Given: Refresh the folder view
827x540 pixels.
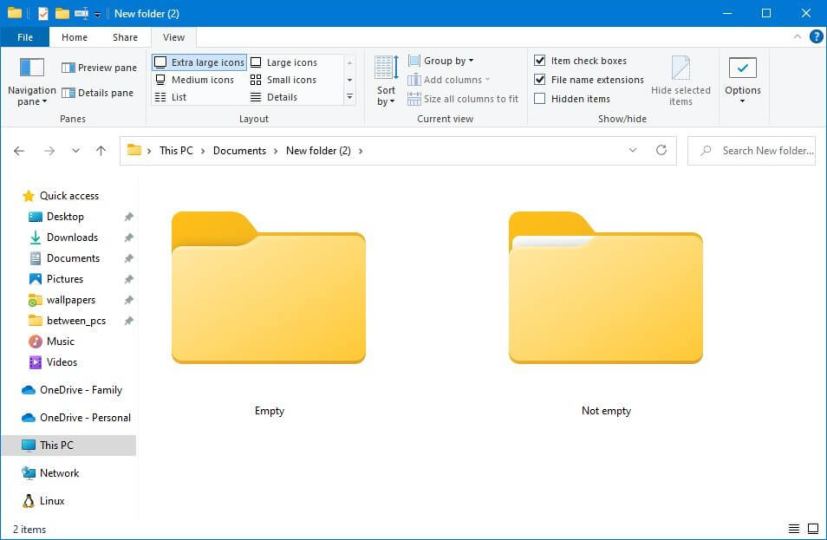Looking at the screenshot, I should point(661,150).
